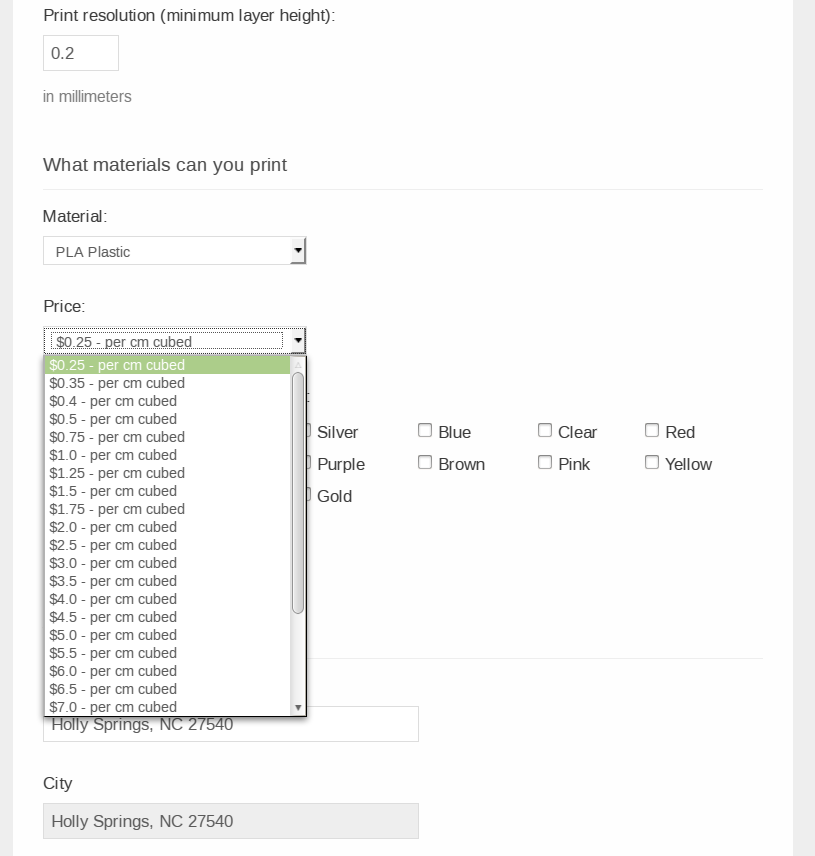Choose $7.0 per cm cubed option
815x856 pixels.
click(x=113, y=707)
